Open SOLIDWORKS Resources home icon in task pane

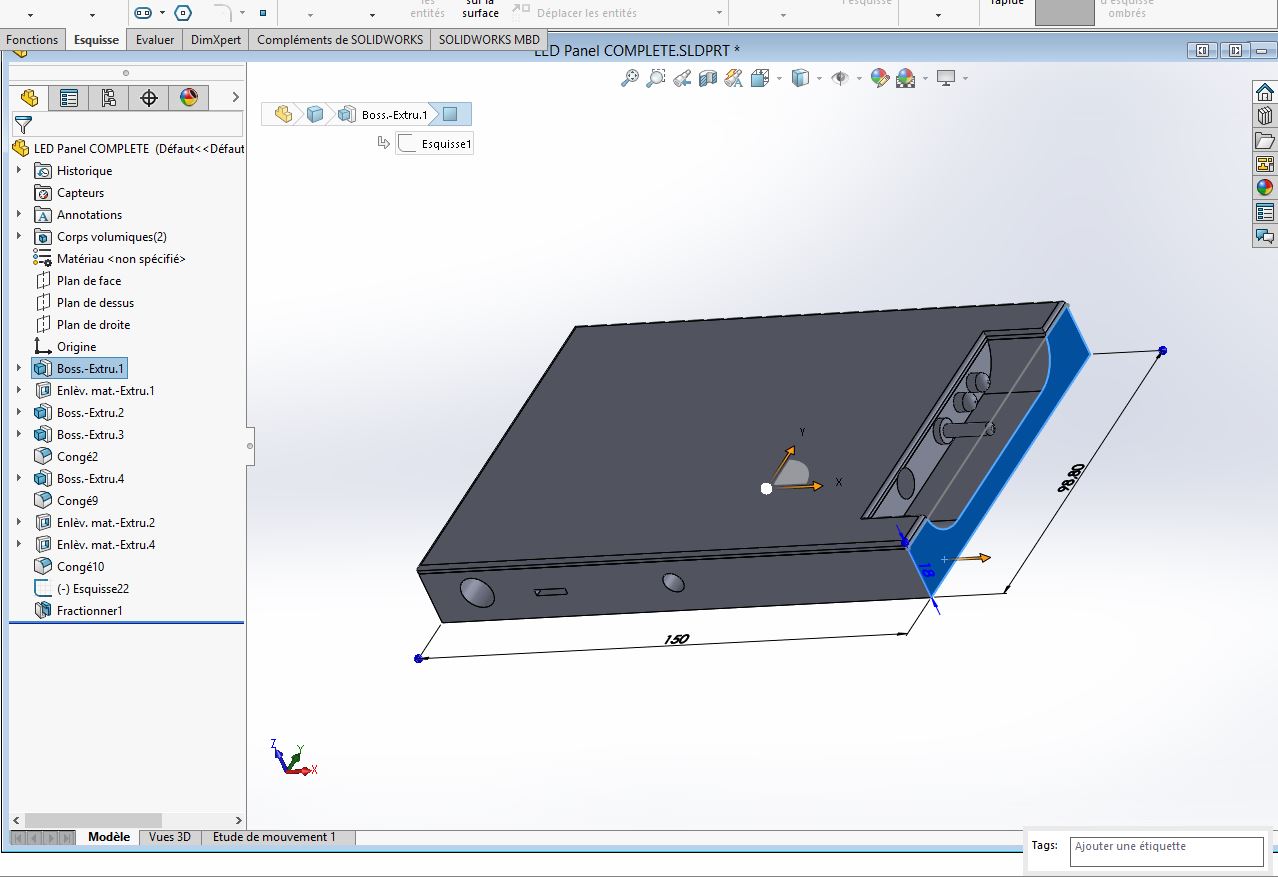coord(1265,92)
